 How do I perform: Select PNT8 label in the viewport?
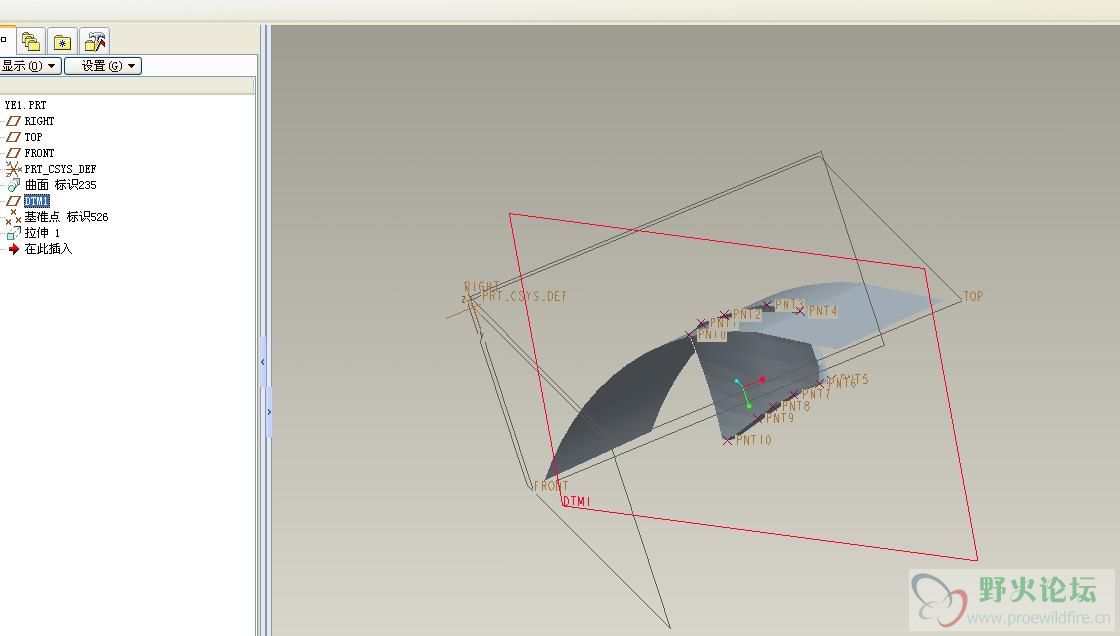tap(796, 407)
